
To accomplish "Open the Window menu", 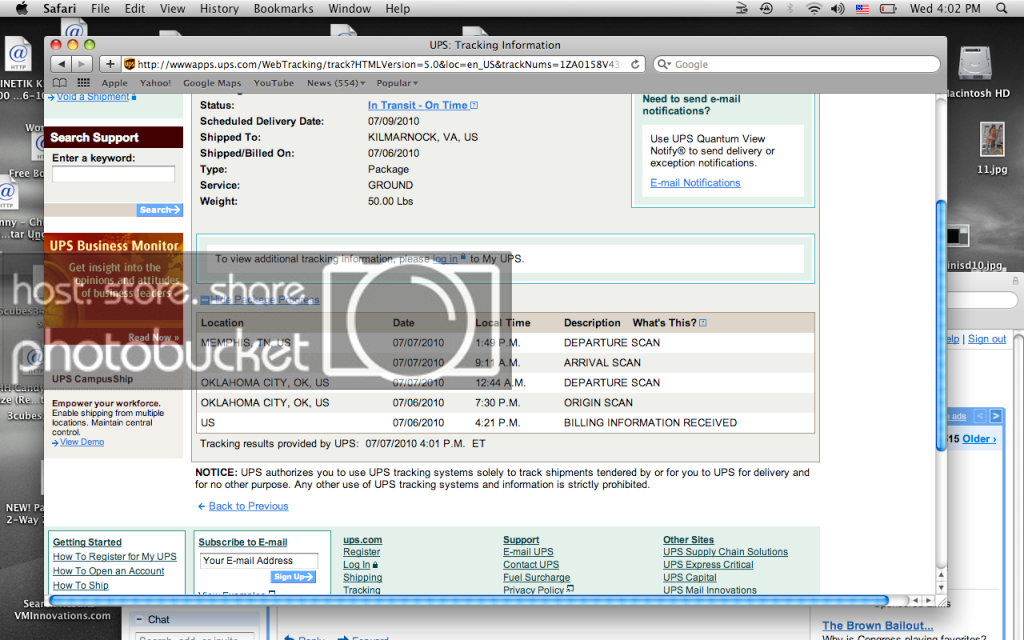I will click(x=349, y=8).
